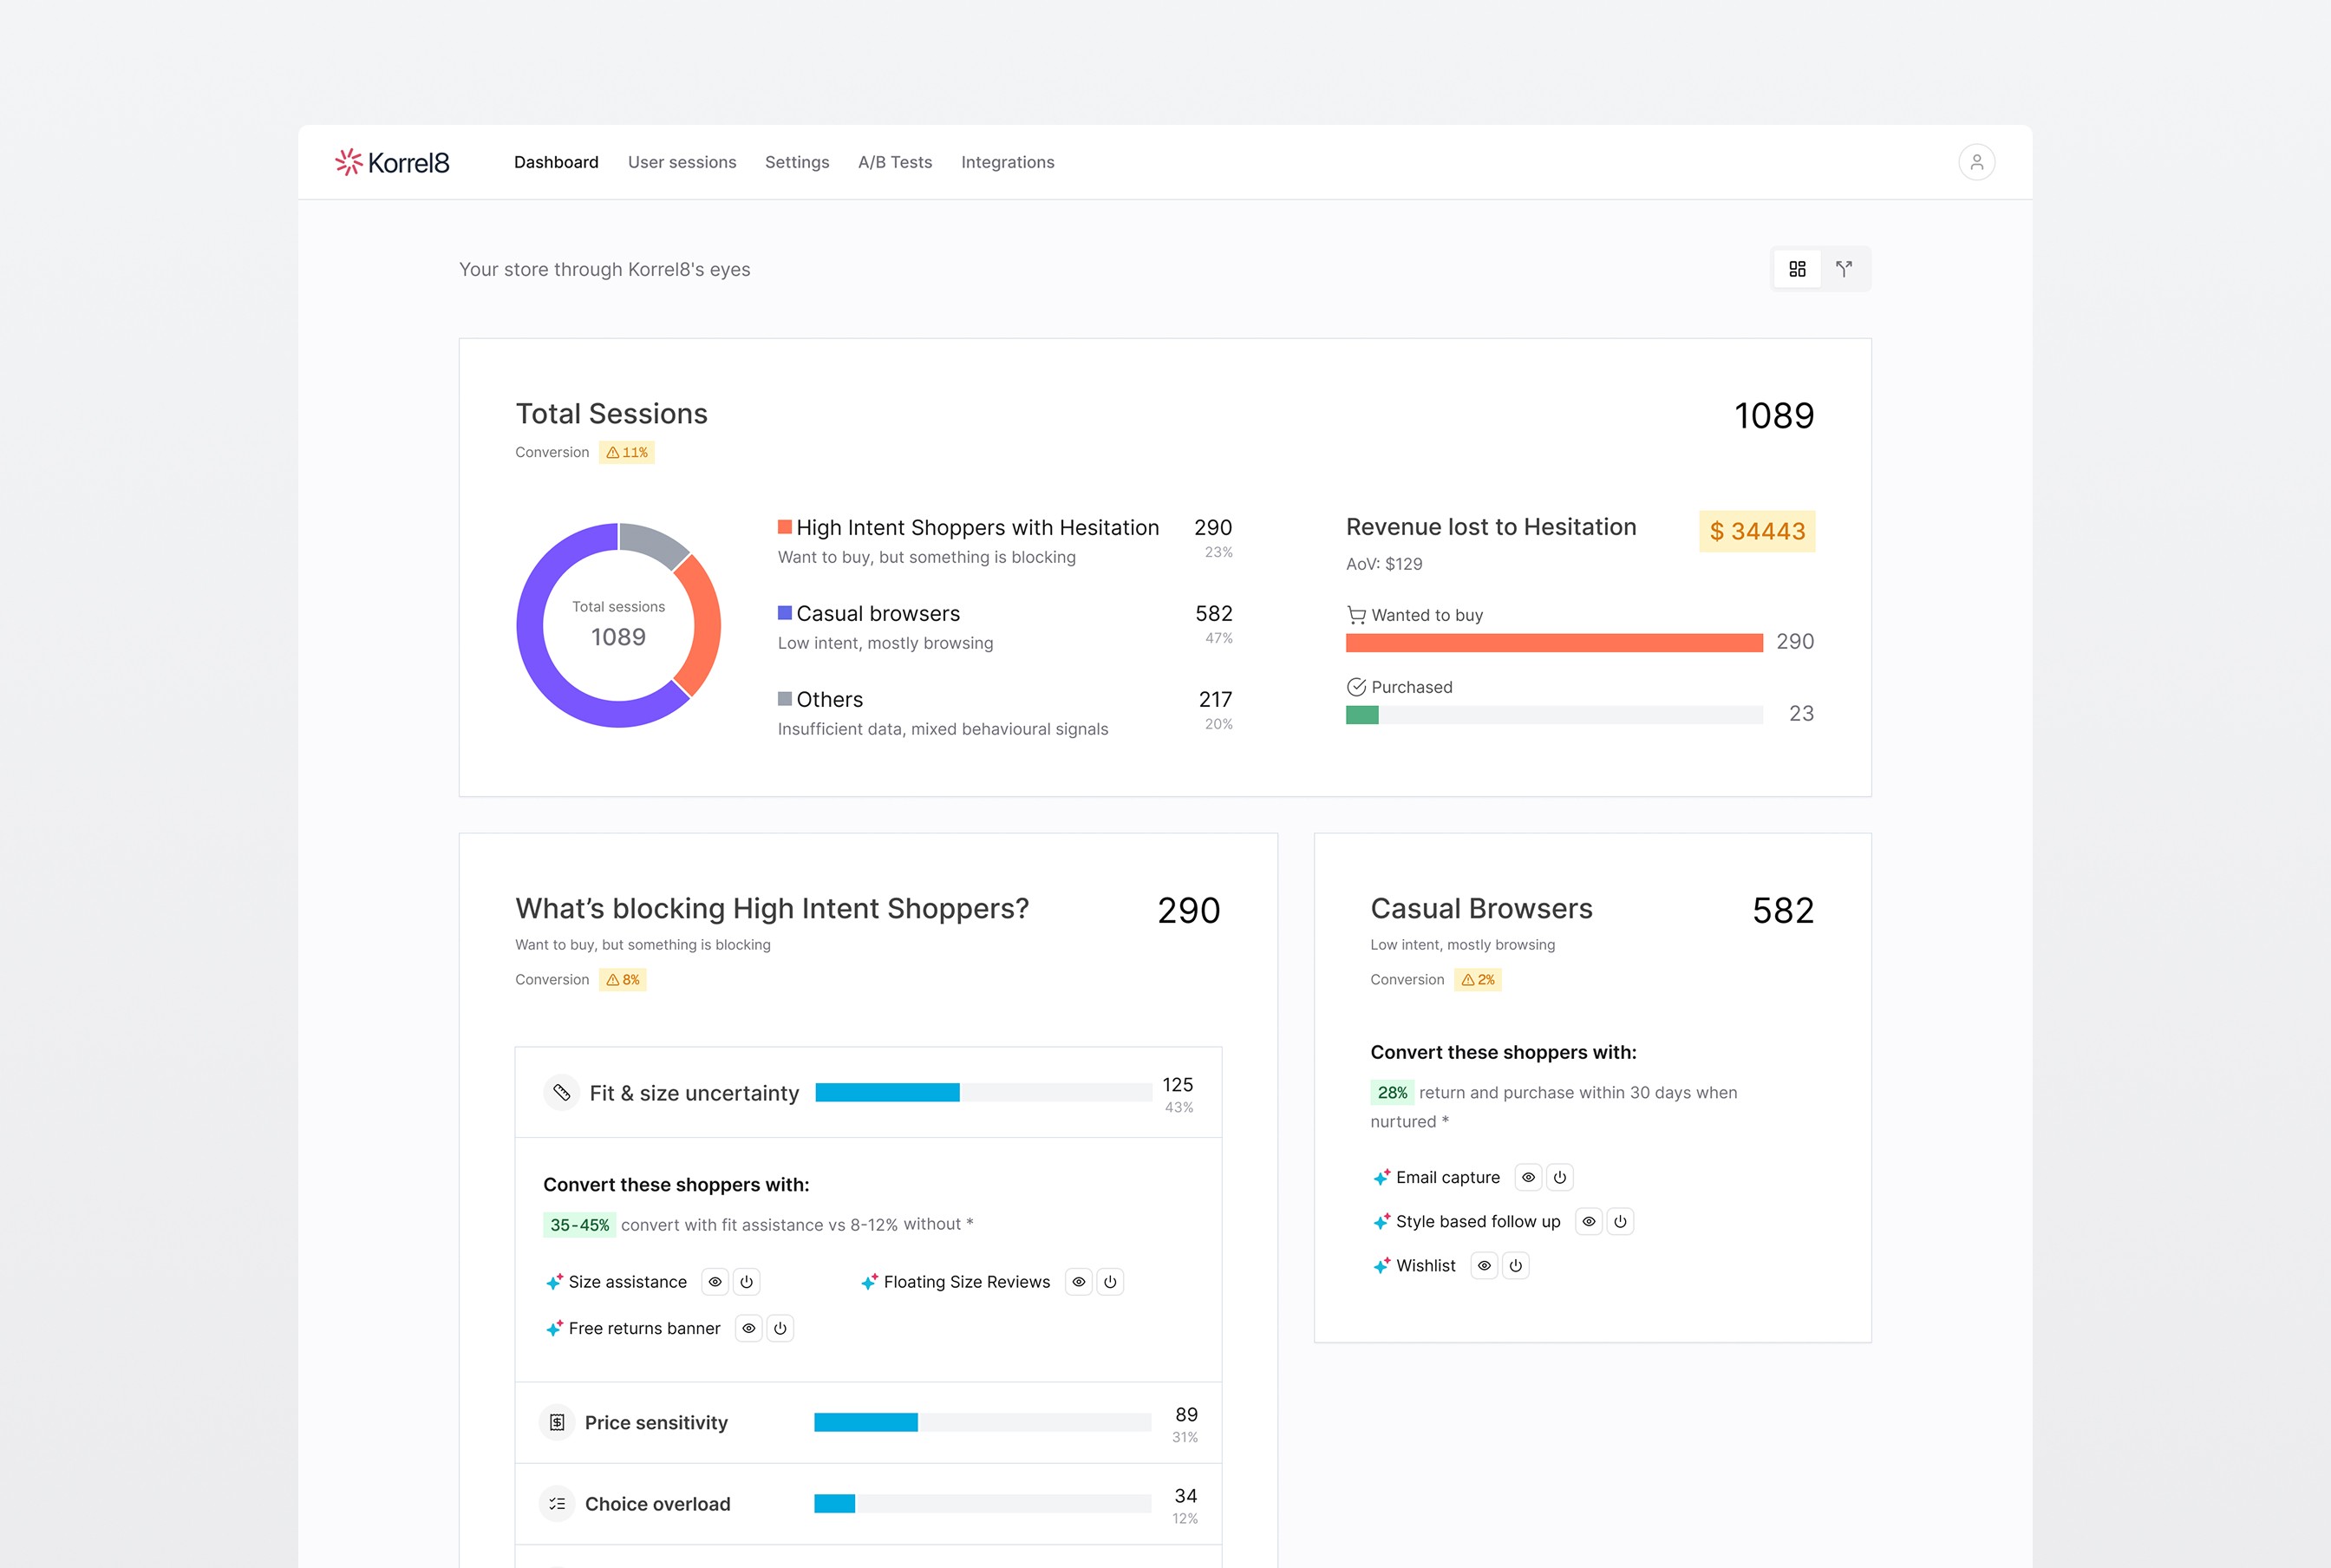Collapse the Fit & size uncertainty row

coord(694,1093)
